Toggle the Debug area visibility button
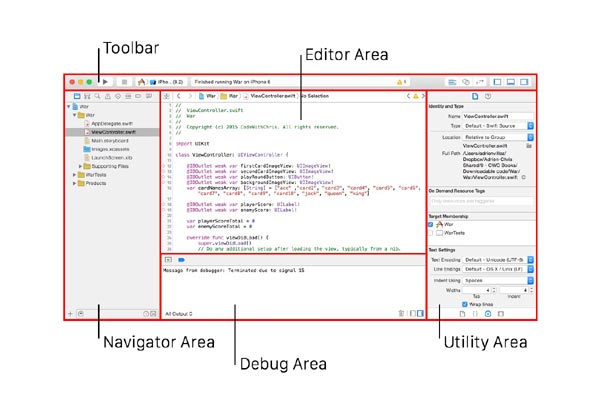600x393 pixels. 510,82
